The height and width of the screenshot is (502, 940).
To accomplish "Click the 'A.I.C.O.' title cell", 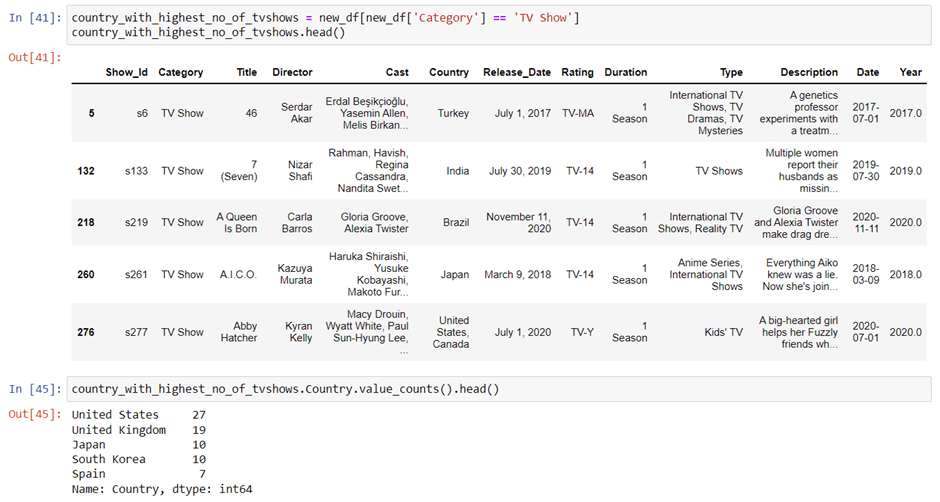I will tap(238, 275).
